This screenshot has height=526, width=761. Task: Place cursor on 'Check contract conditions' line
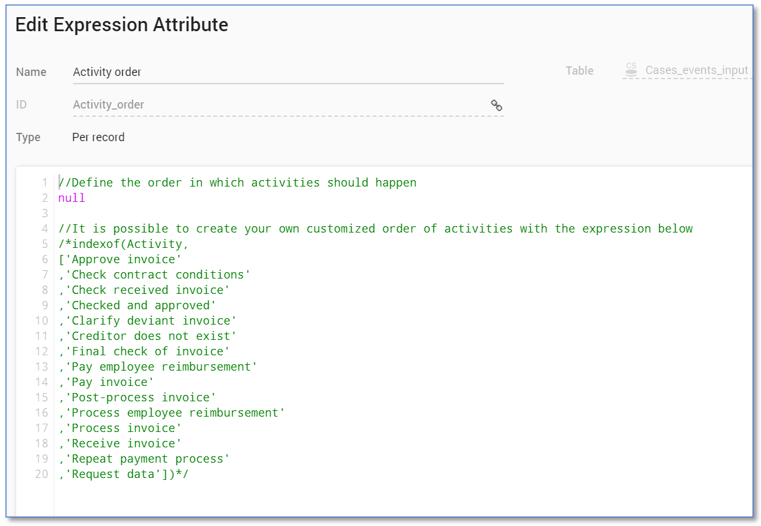[155, 275]
